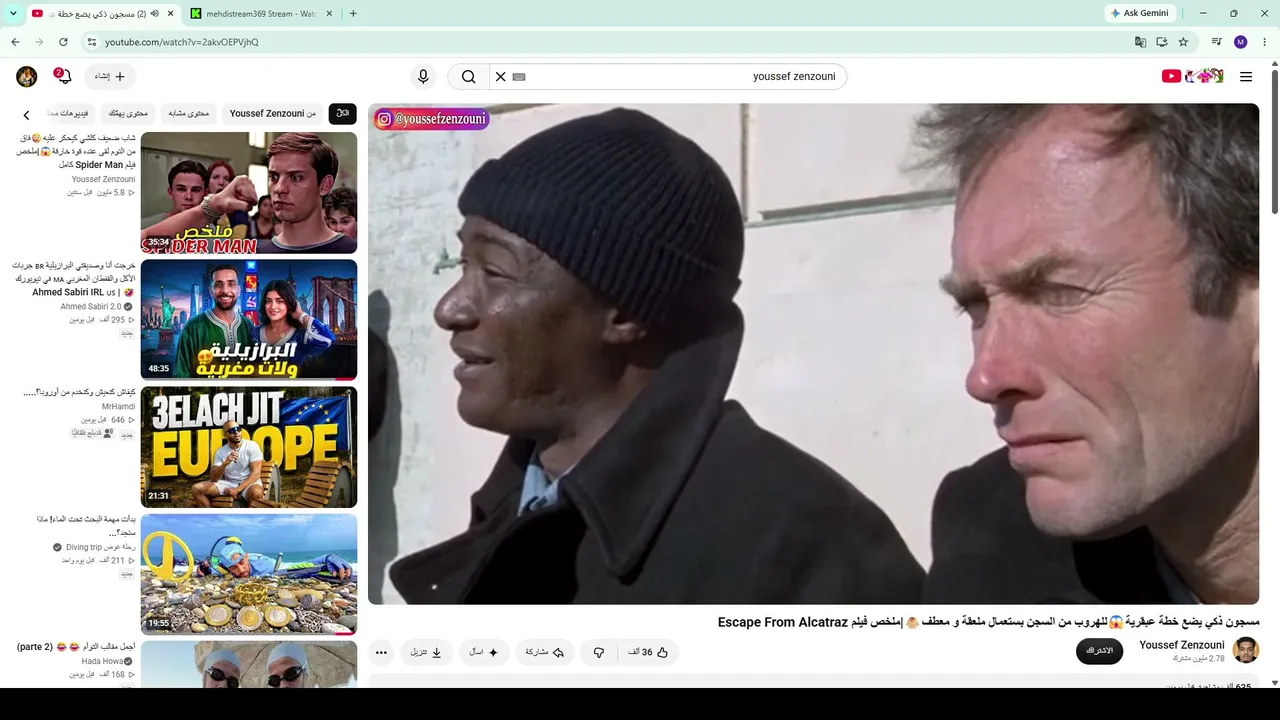Click the YouTube search magnifier button
Screen dimensions: 1280x720
coord(468,77)
